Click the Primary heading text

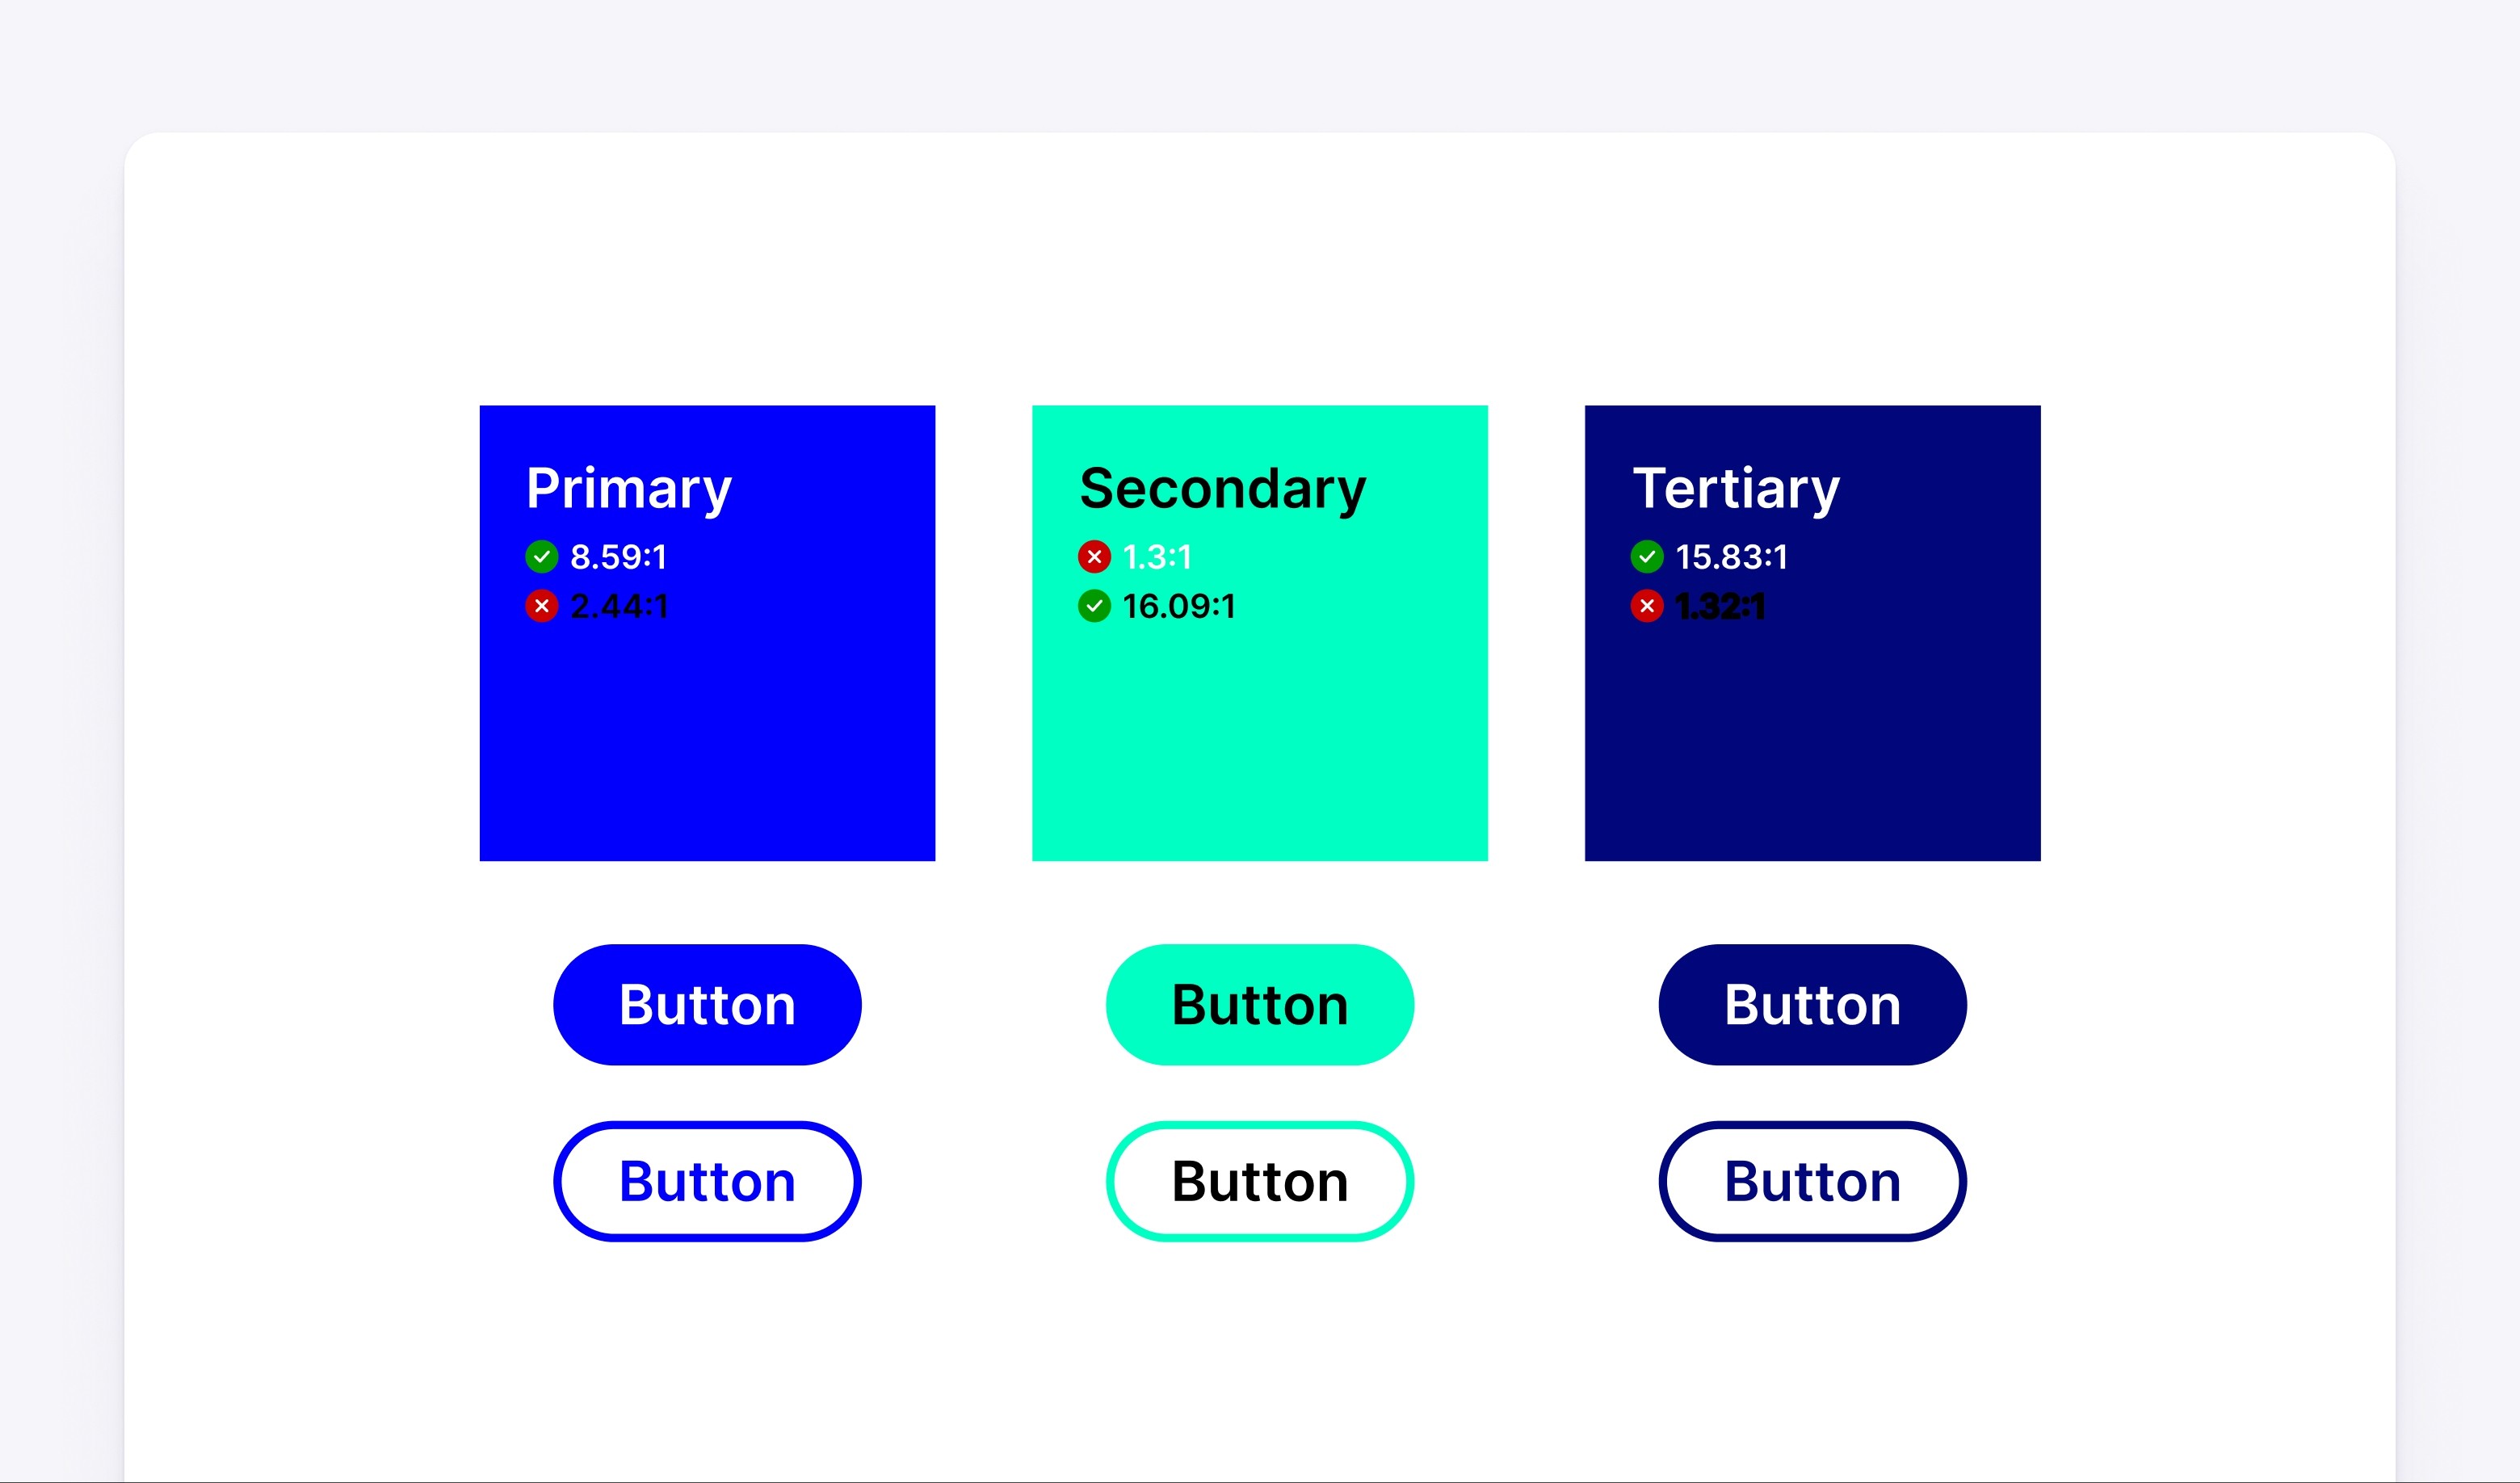click(x=629, y=490)
